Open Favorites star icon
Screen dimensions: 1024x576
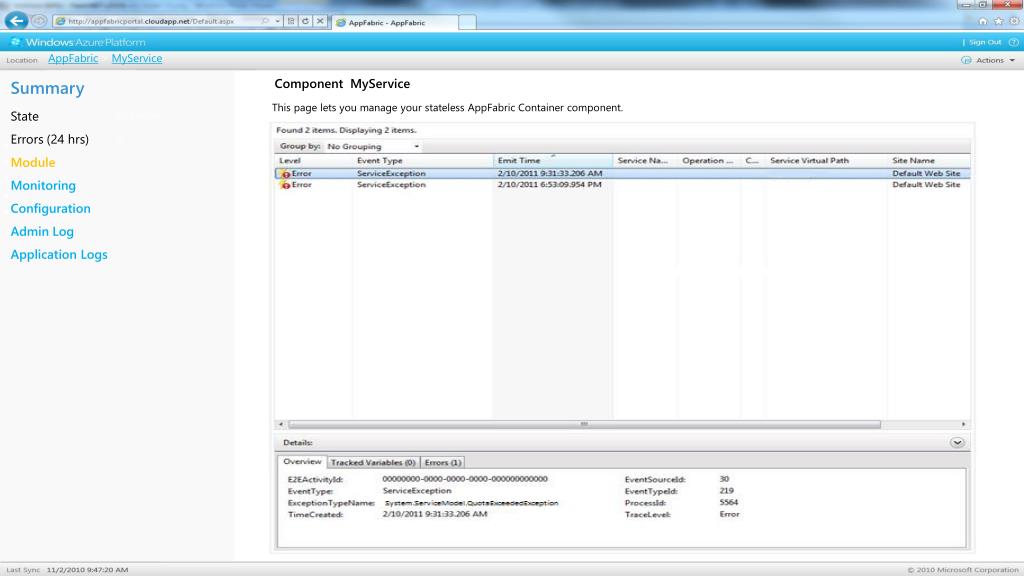(x=999, y=21)
